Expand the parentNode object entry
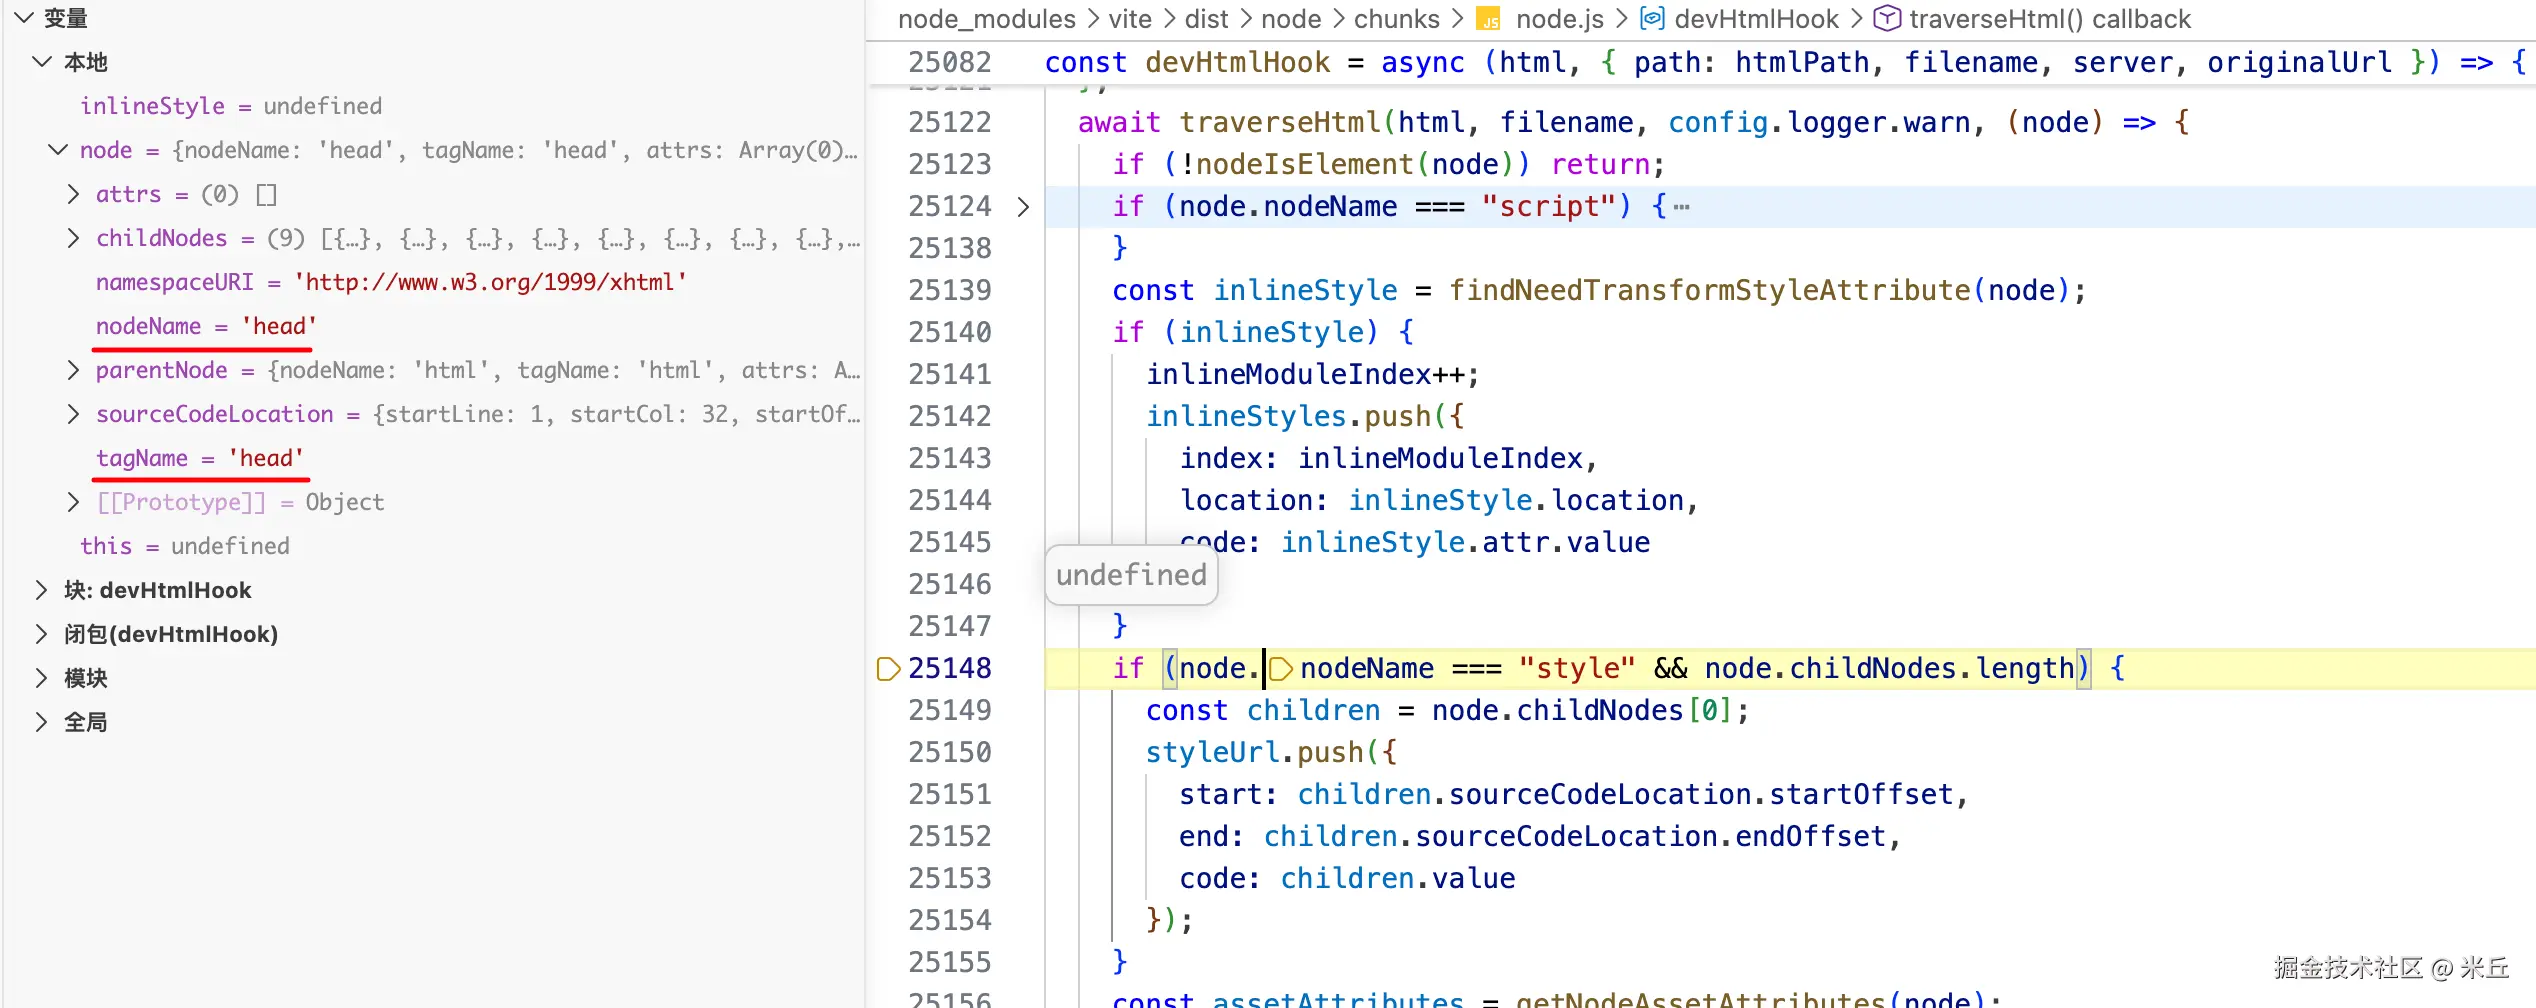The image size is (2536, 1008). (73, 370)
